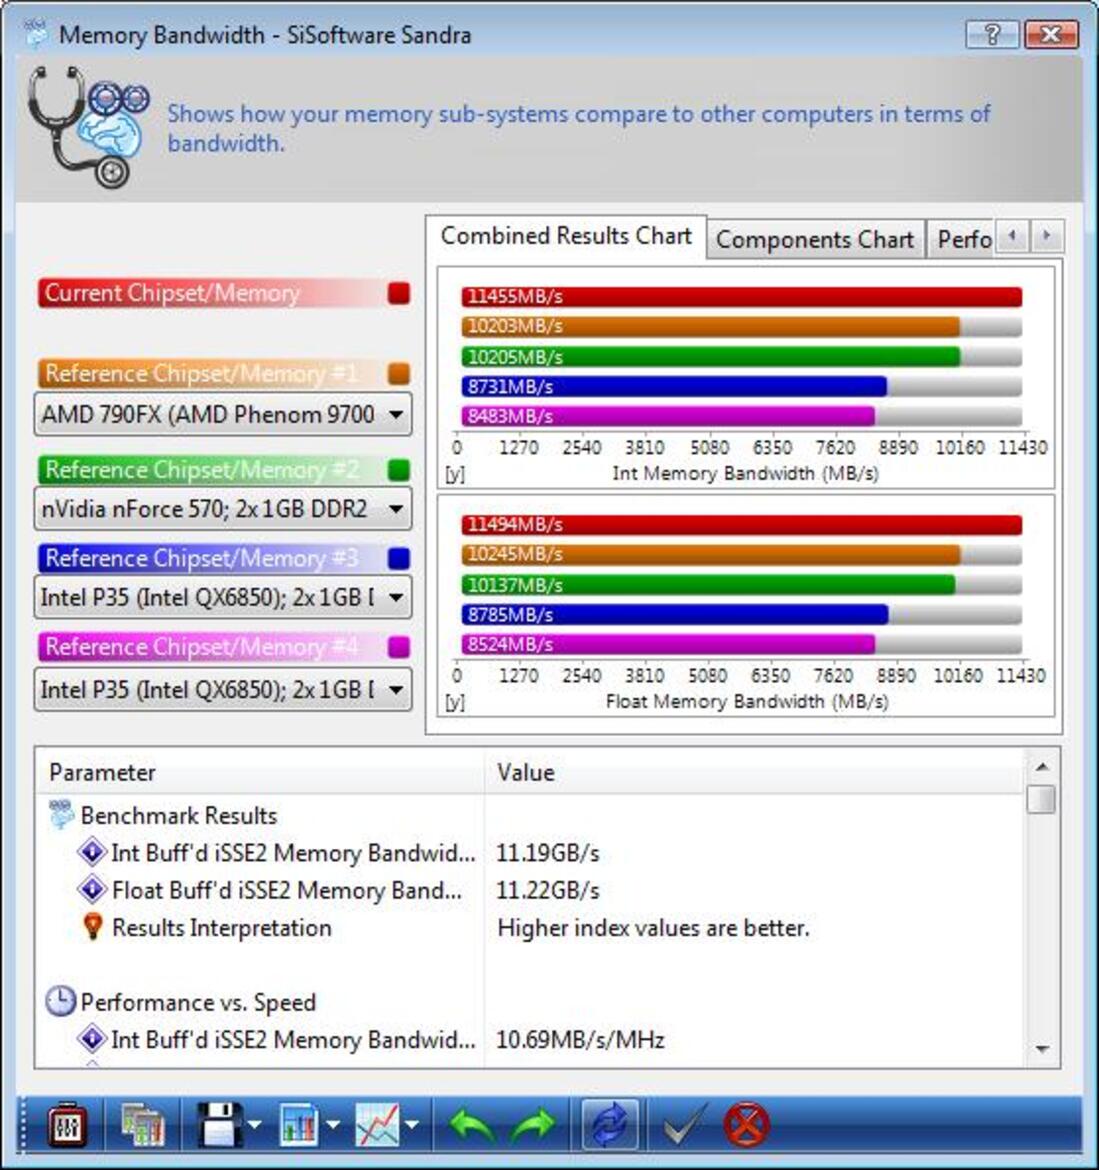1099x1170 pixels.
Task: Click the results list scrollbar down arrow
Action: [1042, 1049]
